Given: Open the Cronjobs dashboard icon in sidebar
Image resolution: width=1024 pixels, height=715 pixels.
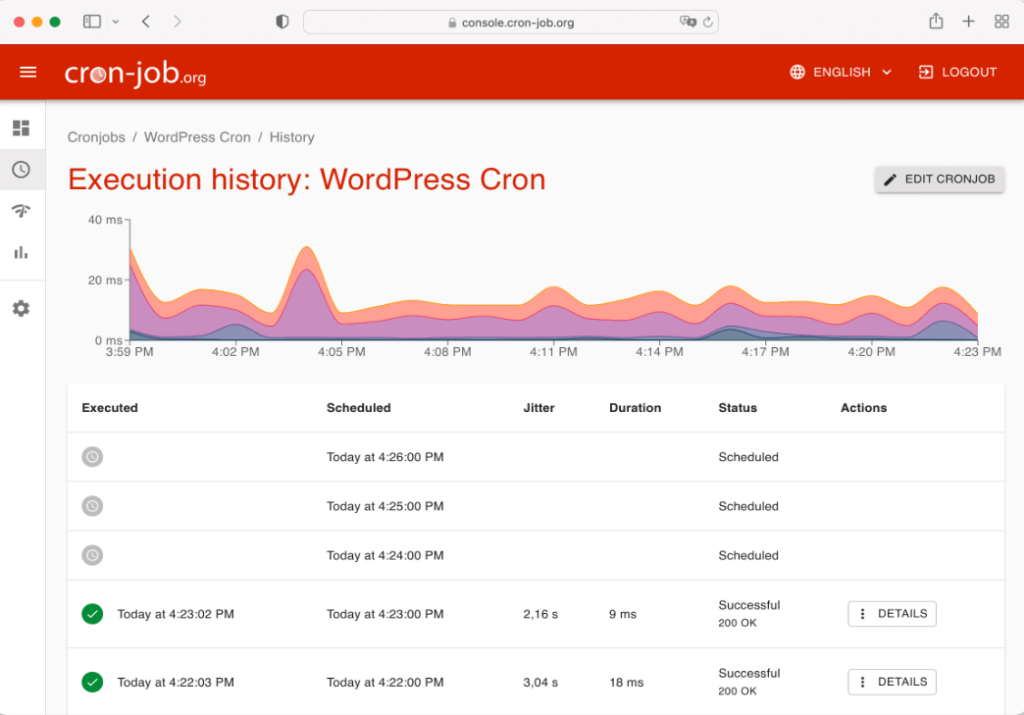Looking at the screenshot, I should [x=21, y=128].
